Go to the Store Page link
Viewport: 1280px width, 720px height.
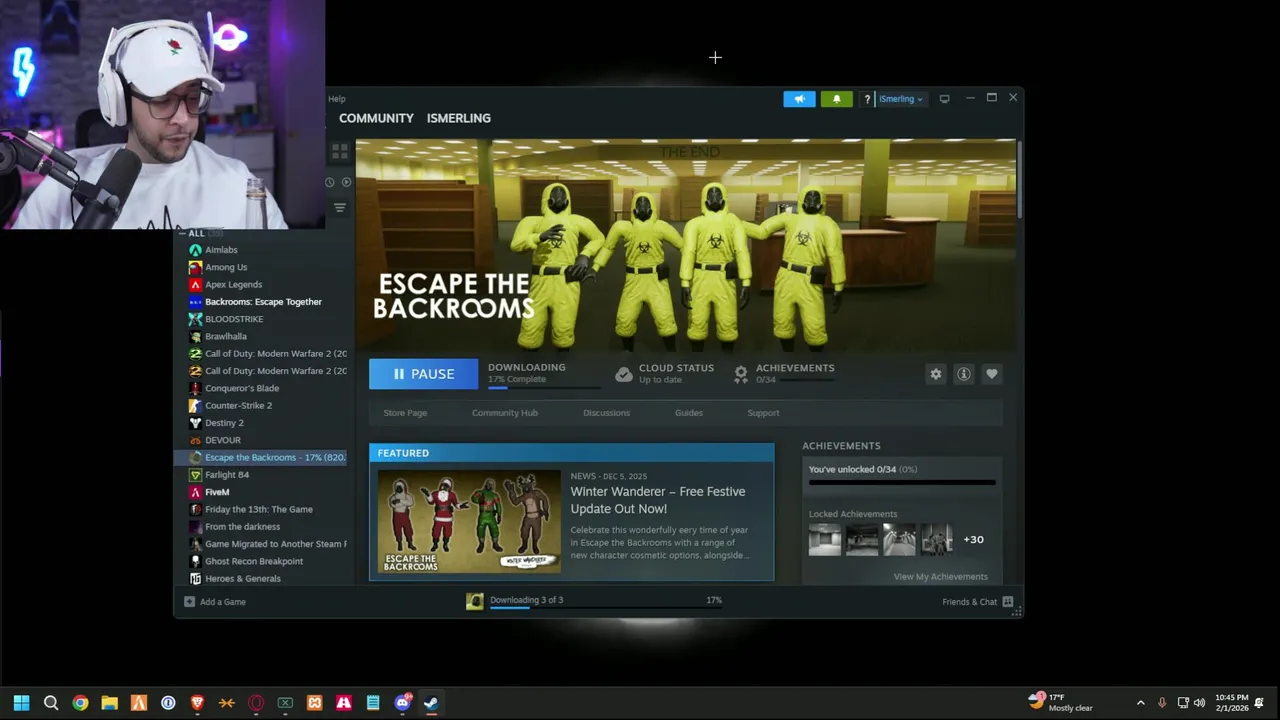405,413
